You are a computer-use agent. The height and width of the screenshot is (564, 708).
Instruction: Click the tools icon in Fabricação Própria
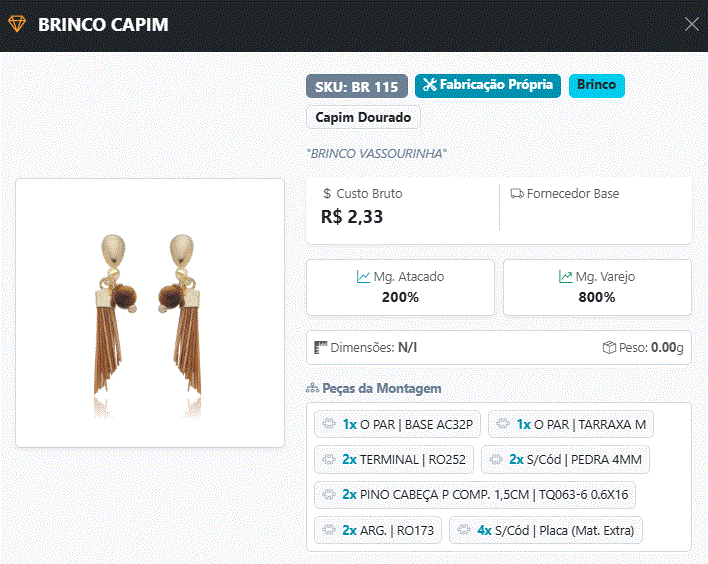pyautogui.click(x=430, y=84)
